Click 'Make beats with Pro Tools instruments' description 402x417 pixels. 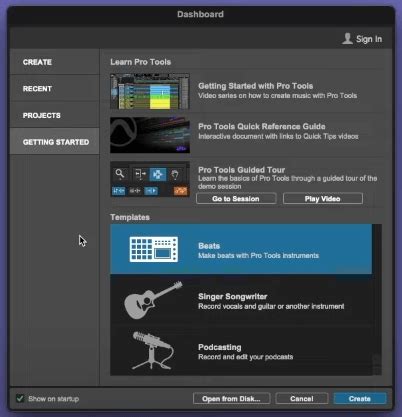(x=258, y=256)
